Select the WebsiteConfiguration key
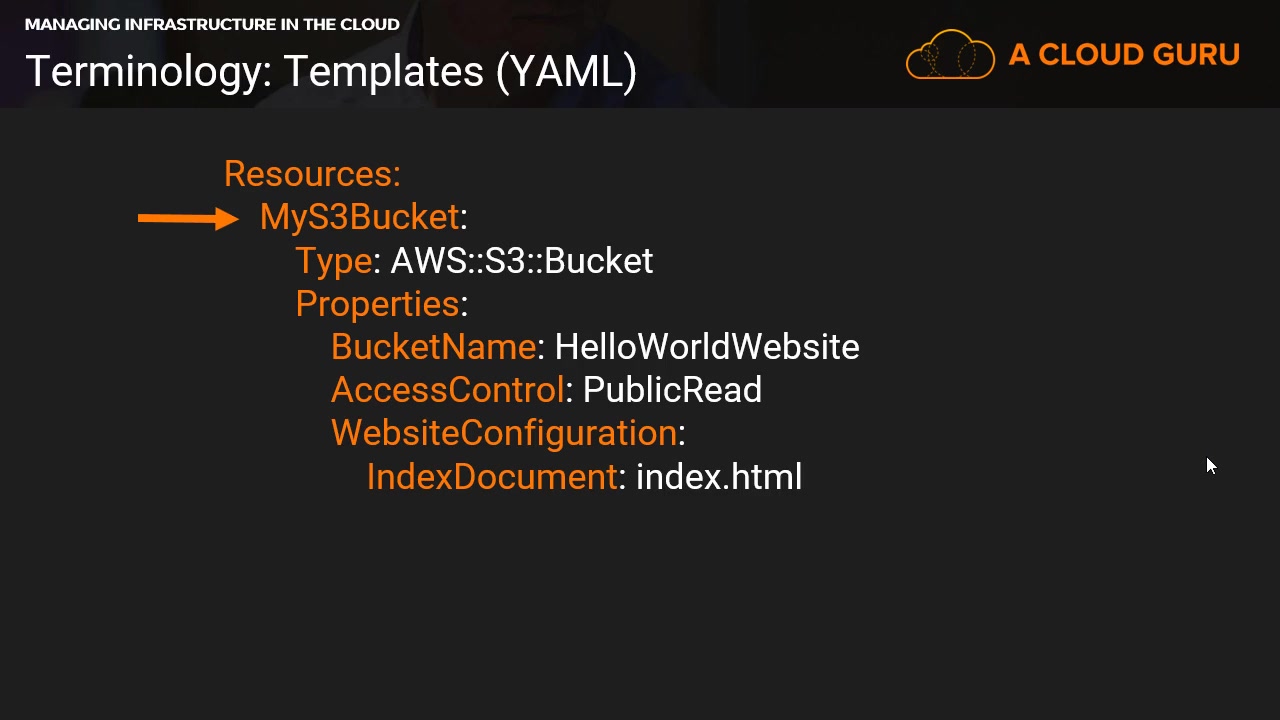Image resolution: width=1280 pixels, height=720 pixels. [x=504, y=433]
